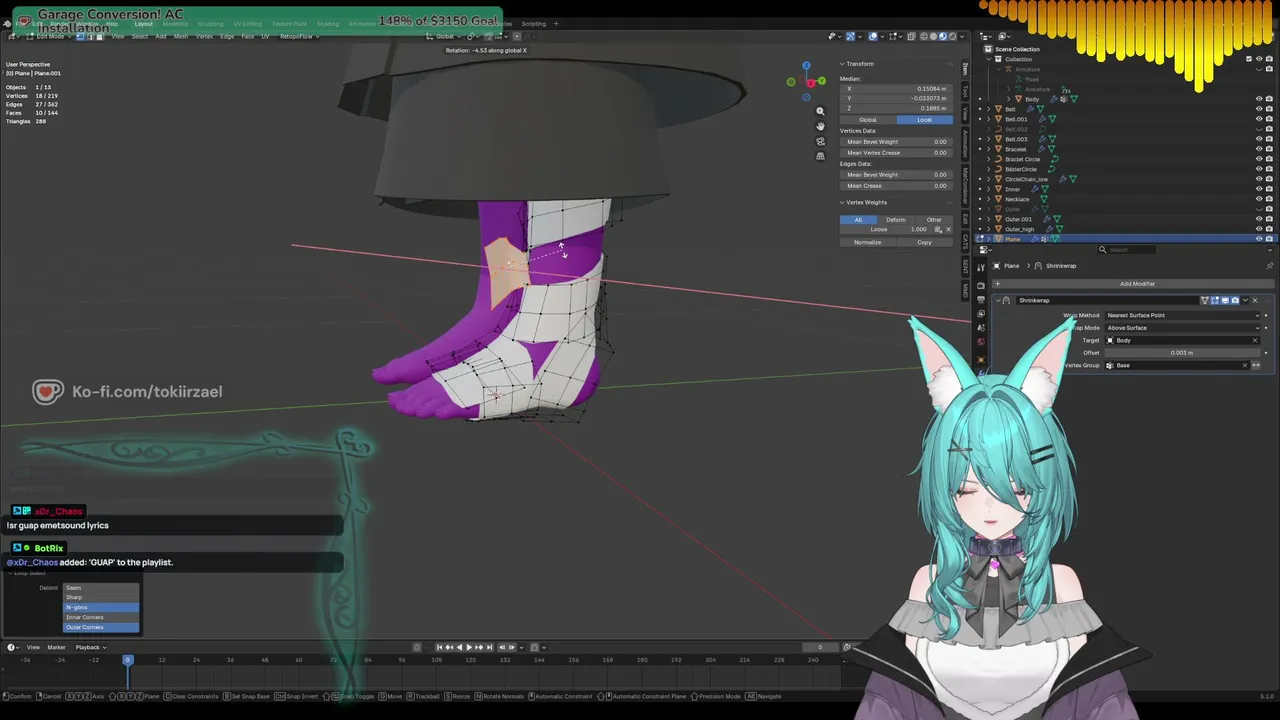1280x720 pixels.
Task: Invert the Base vertex group influence
Action: [x=1256, y=365]
